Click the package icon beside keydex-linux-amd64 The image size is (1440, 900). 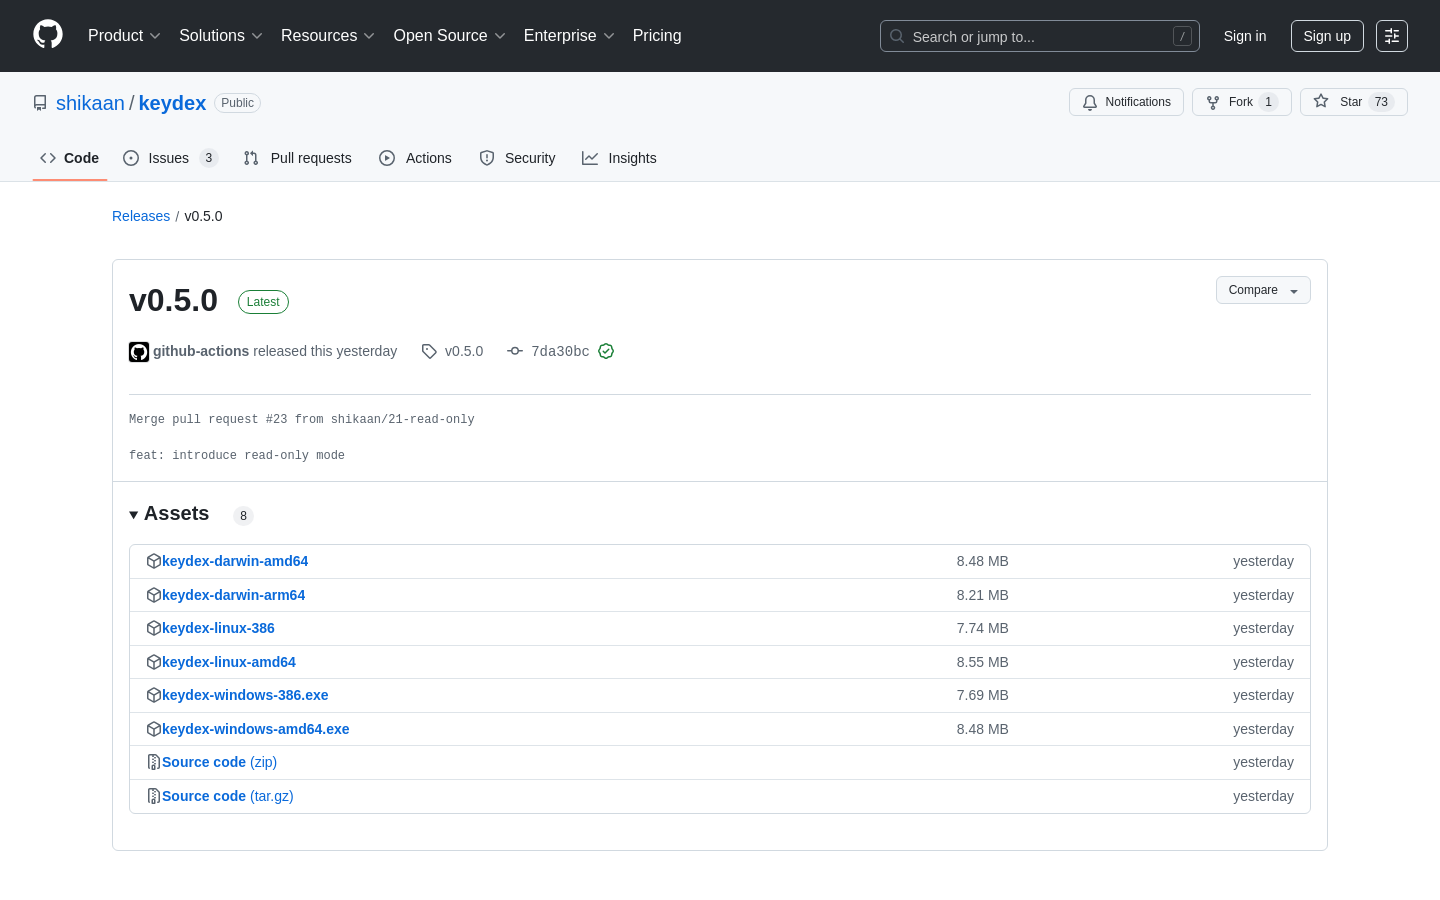(x=154, y=662)
